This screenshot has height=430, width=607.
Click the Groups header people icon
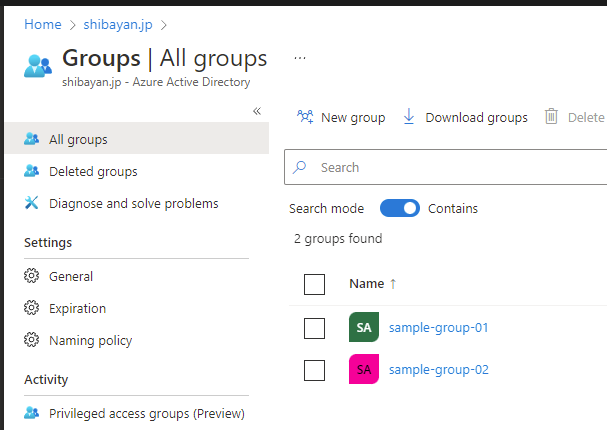pos(38,66)
